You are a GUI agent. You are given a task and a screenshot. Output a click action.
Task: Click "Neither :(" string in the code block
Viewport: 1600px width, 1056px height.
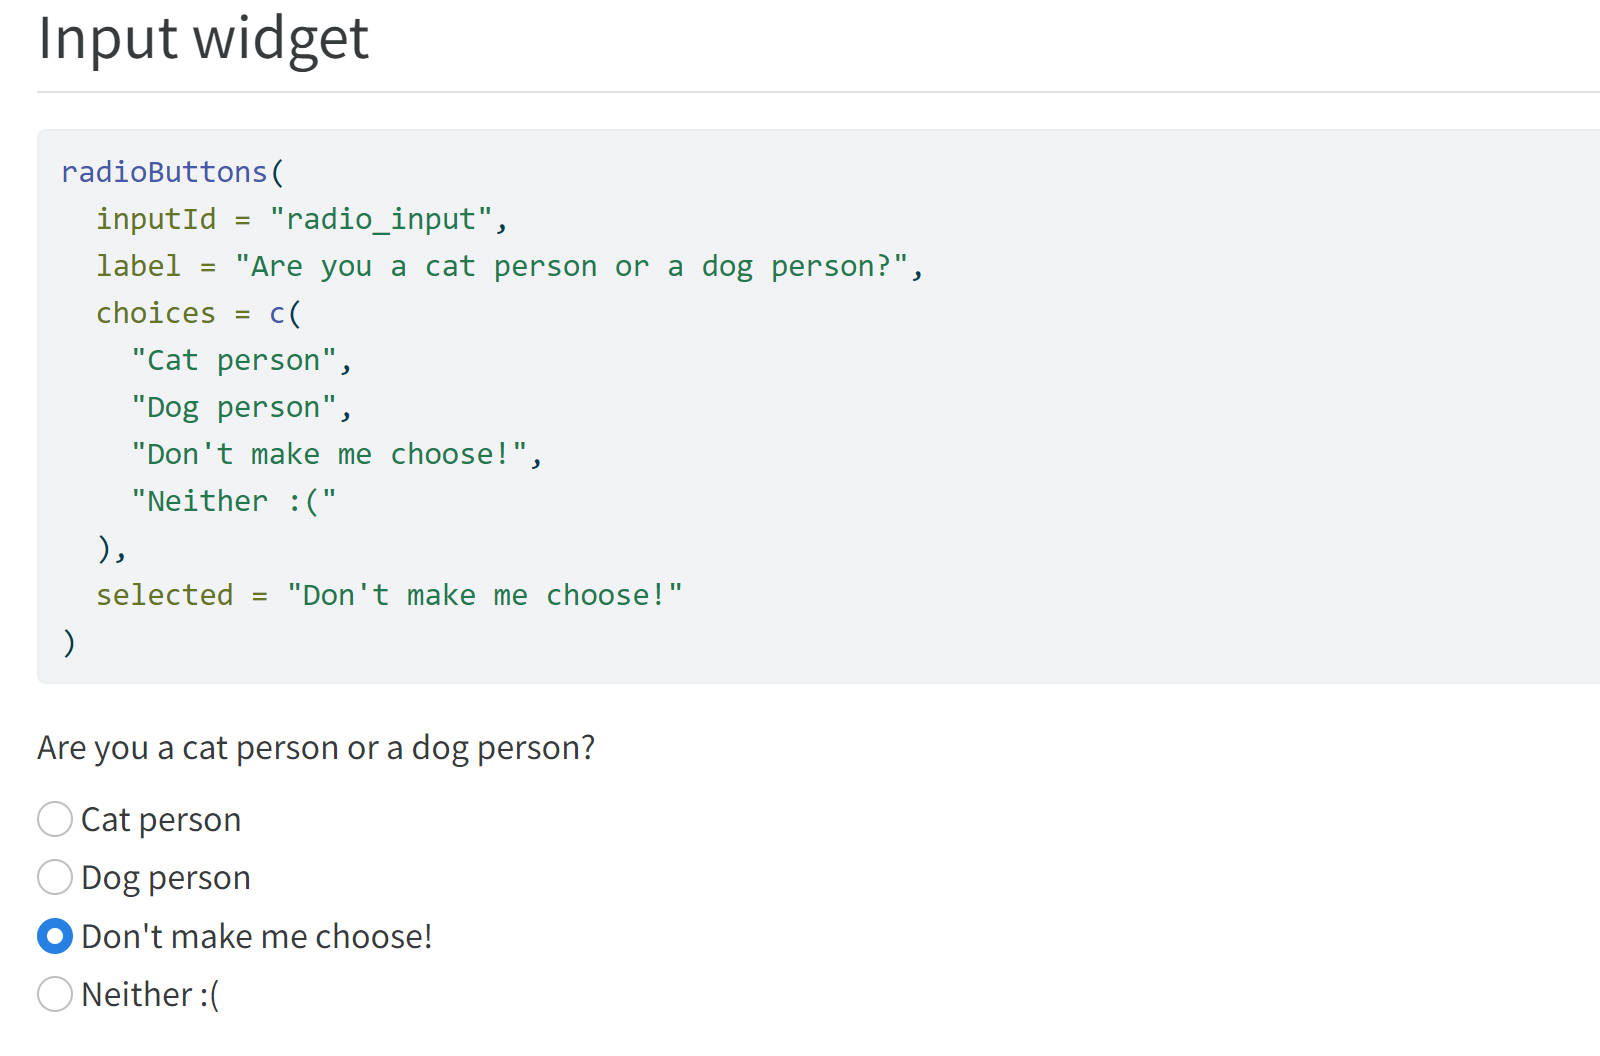click(x=233, y=501)
